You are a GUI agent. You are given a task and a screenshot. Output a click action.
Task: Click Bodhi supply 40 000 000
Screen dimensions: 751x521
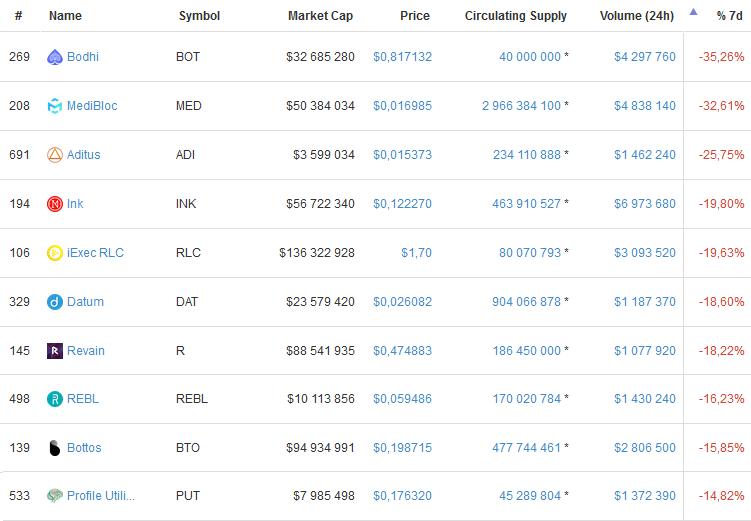click(x=530, y=57)
